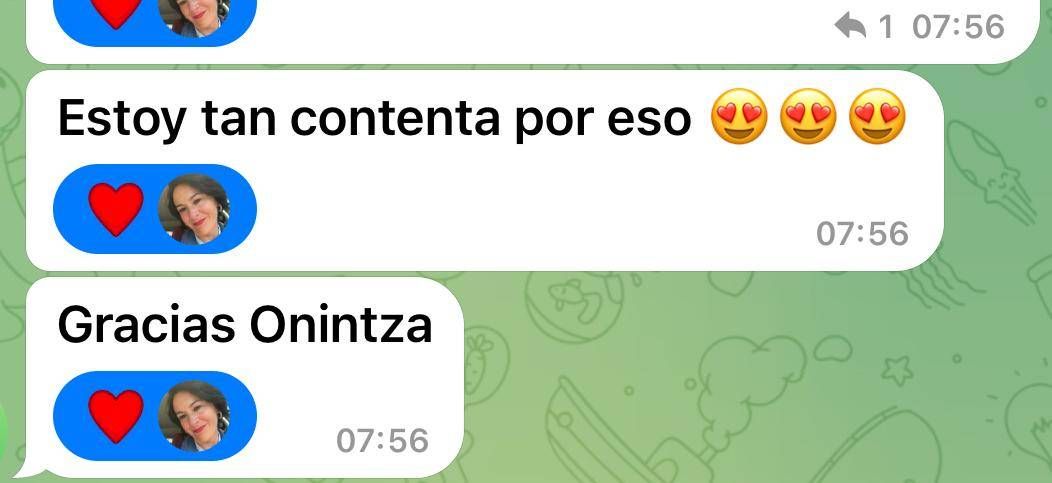The height and width of the screenshot is (483, 1052).
Task: Click the 07:56 timestamp in 'Gracias Onintza' bubble
Action: (382, 441)
